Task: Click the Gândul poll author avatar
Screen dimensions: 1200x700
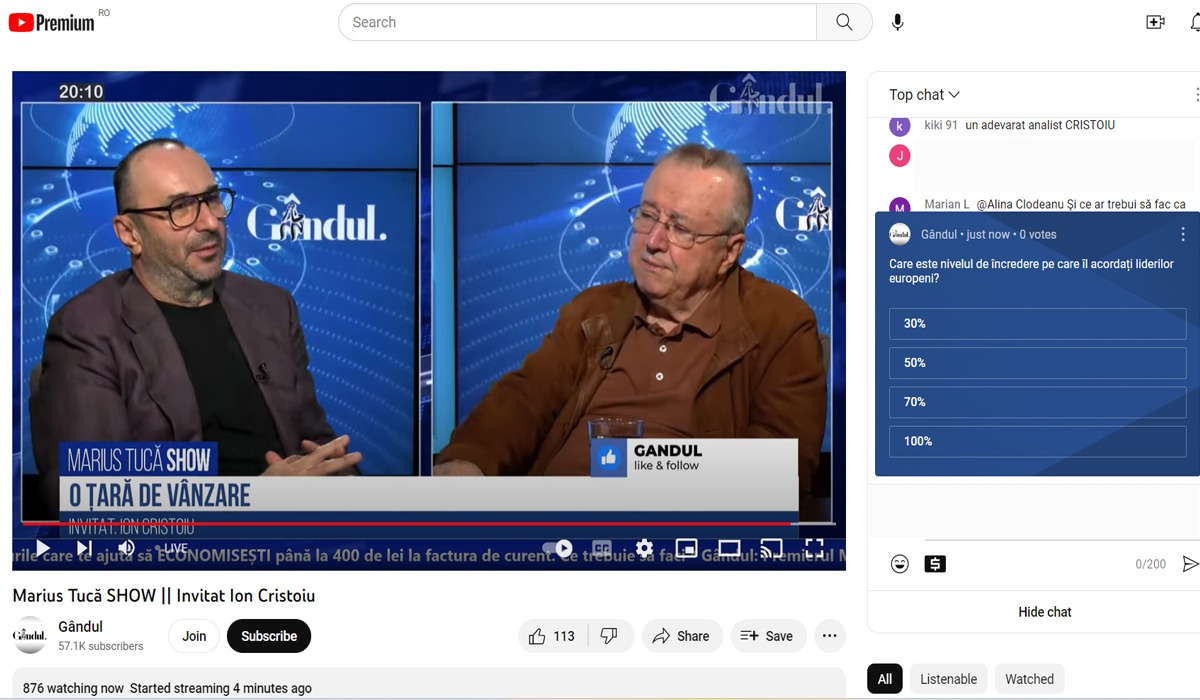Action: pyautogui.click(x=900, y=234)
